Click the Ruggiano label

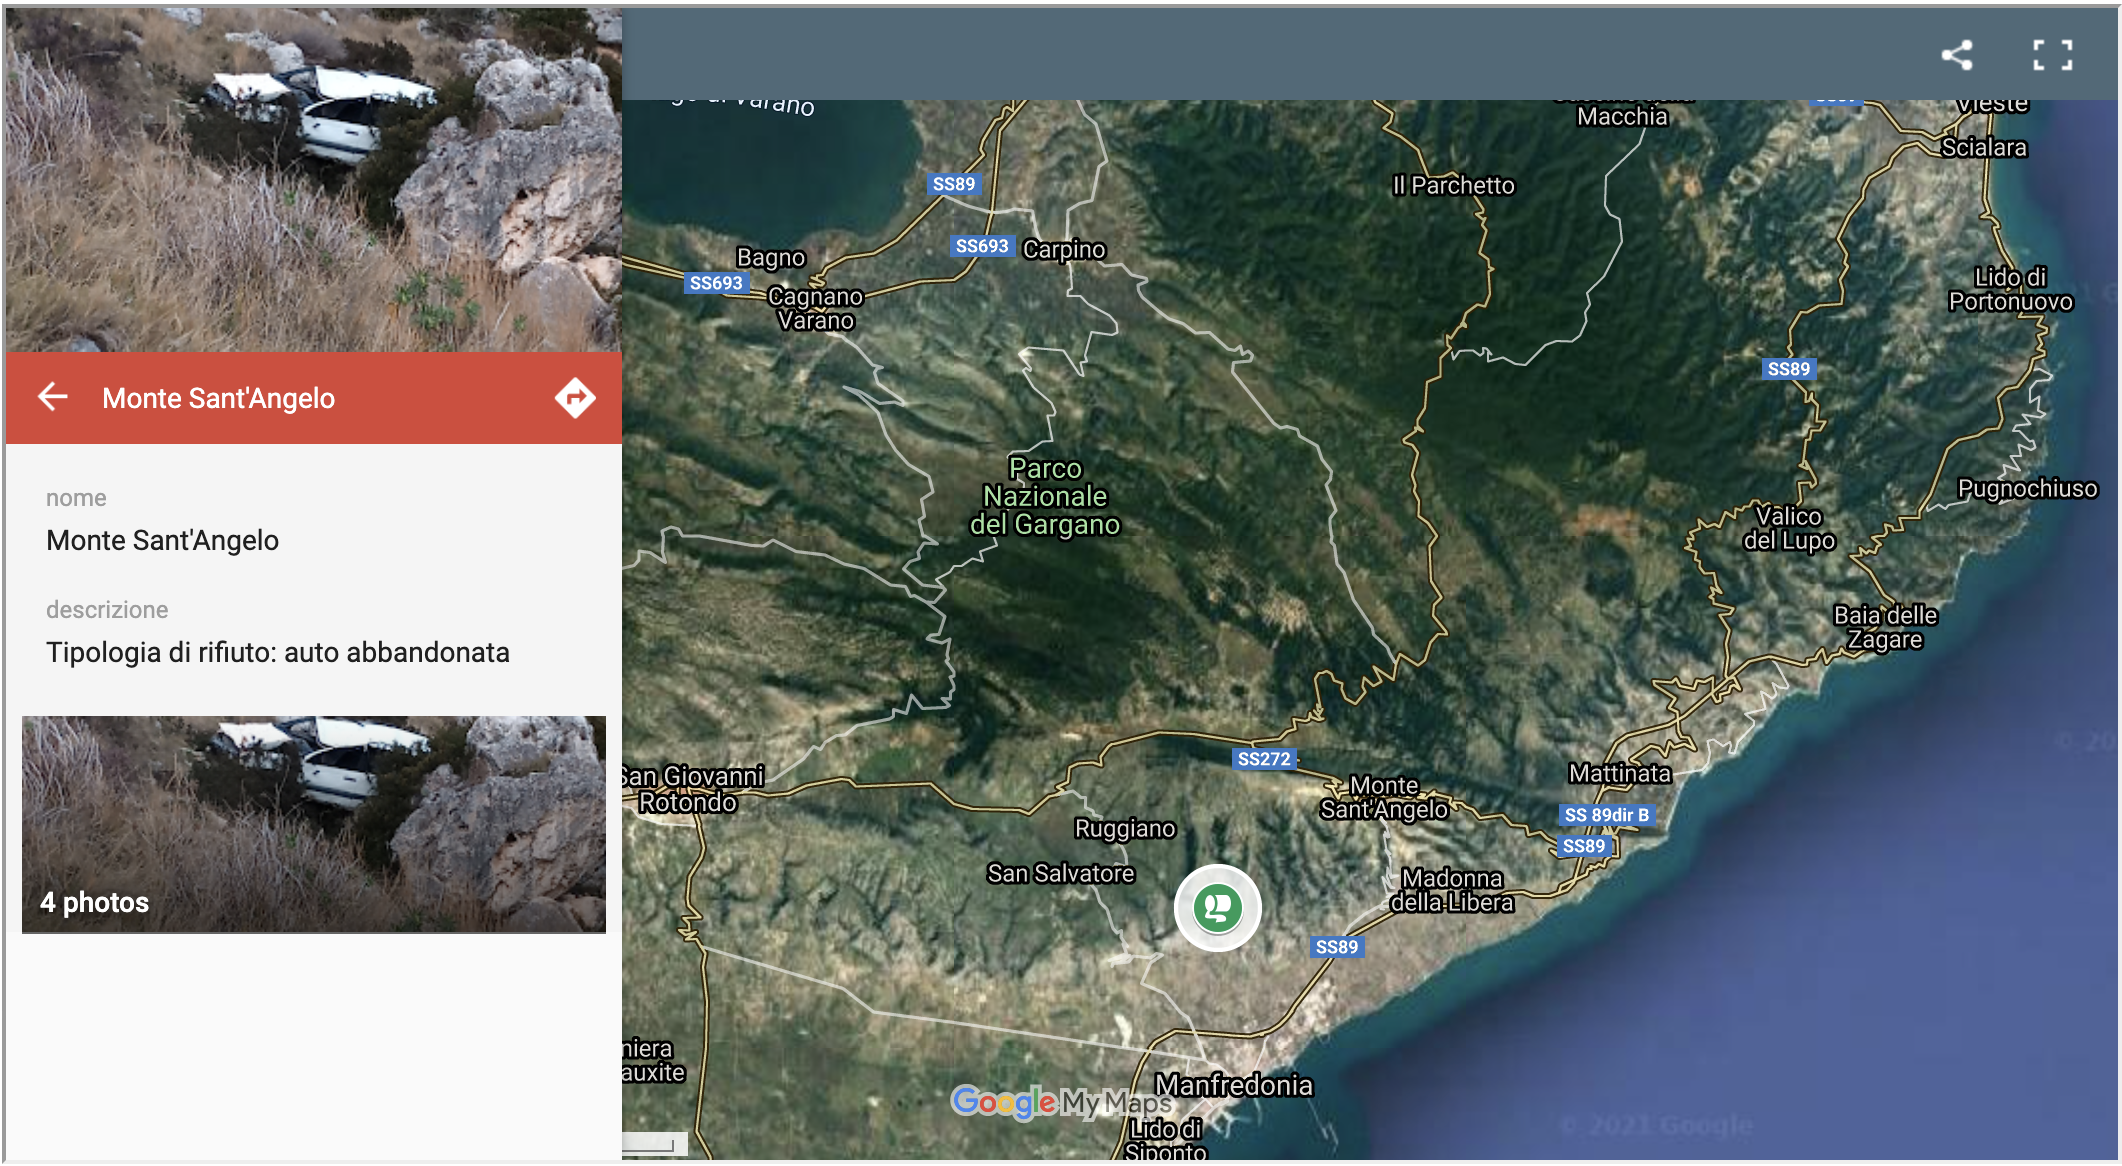click(1125, 828)
